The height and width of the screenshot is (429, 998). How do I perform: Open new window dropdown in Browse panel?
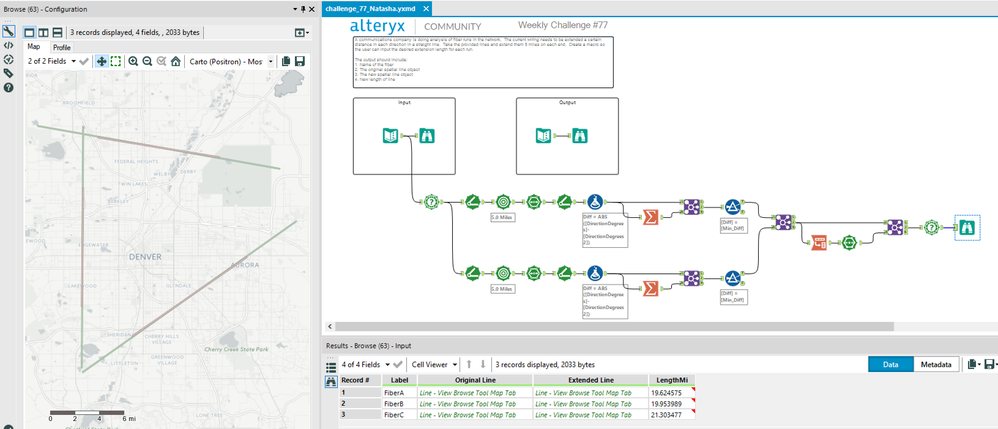302,32
